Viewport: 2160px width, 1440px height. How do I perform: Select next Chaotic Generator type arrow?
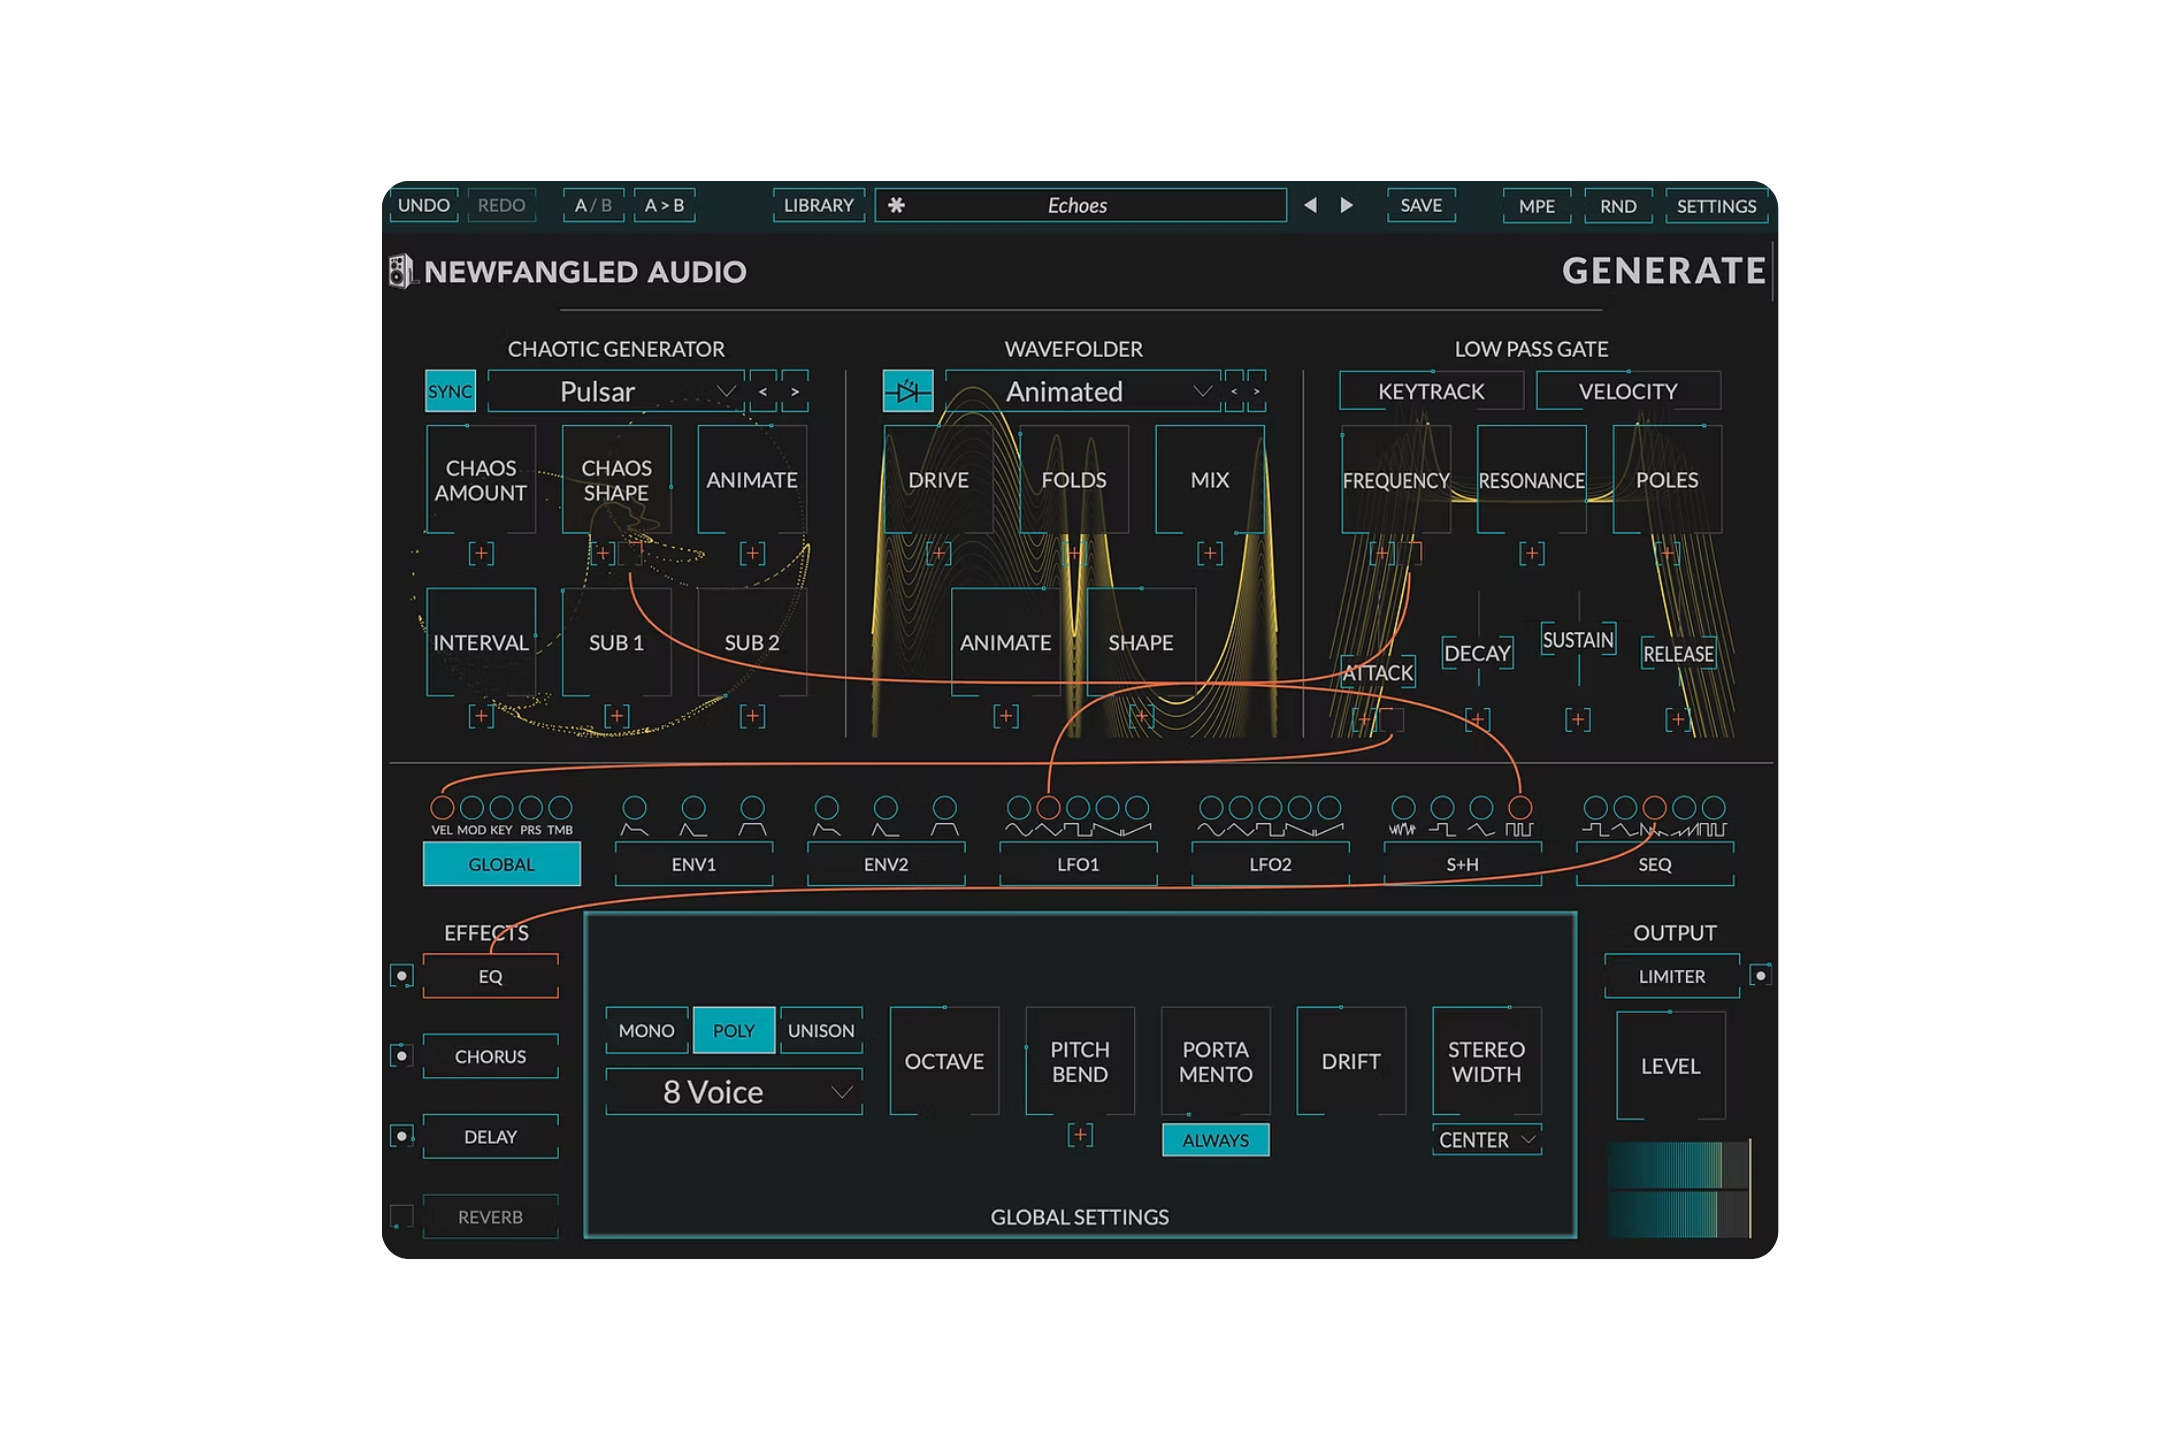click(795, 391)
